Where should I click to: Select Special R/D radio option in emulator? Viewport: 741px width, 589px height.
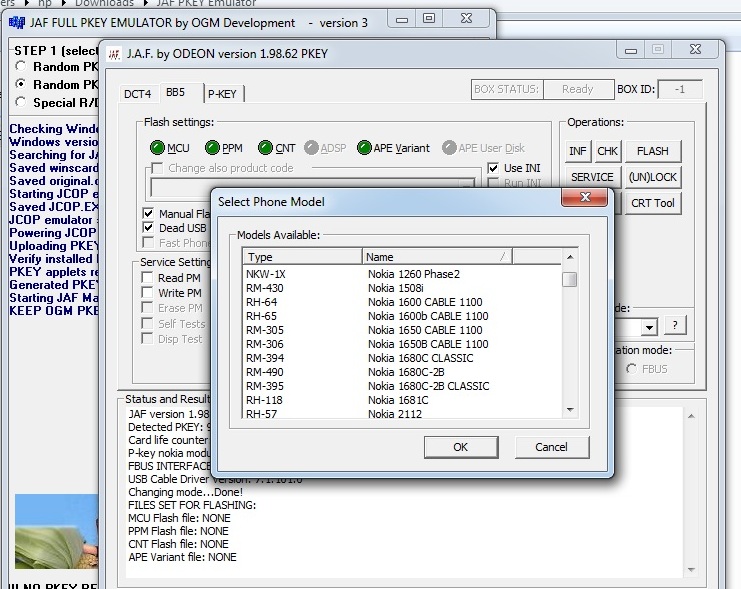pos(20,102)
